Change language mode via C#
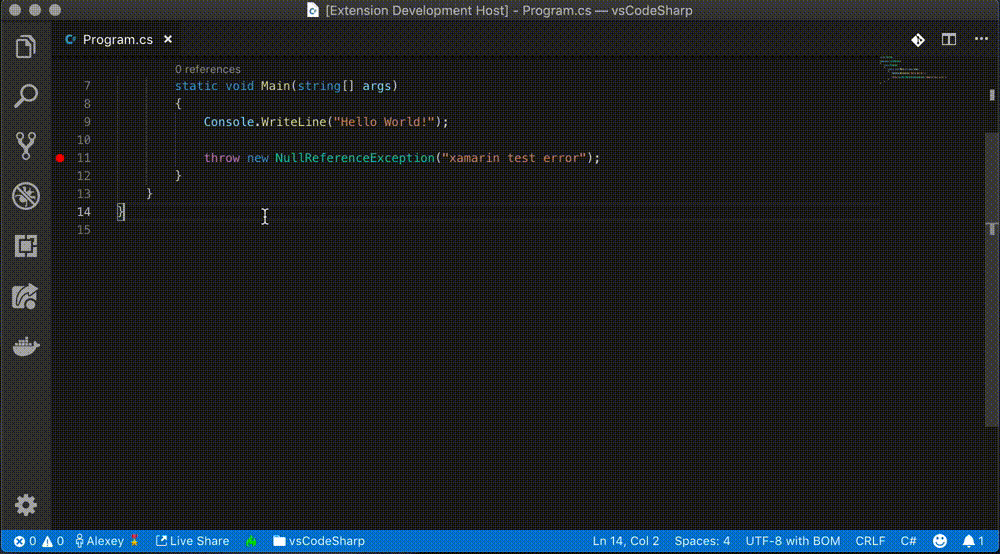1000x554 pixels. [x=908, y=541]
